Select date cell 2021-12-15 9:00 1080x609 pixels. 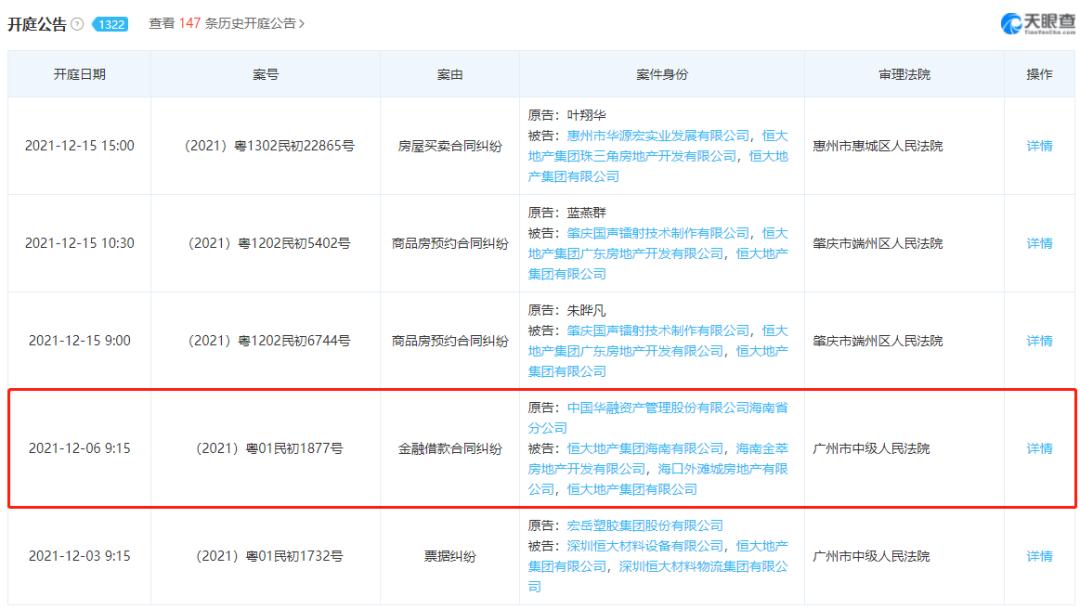click(79, 341)
